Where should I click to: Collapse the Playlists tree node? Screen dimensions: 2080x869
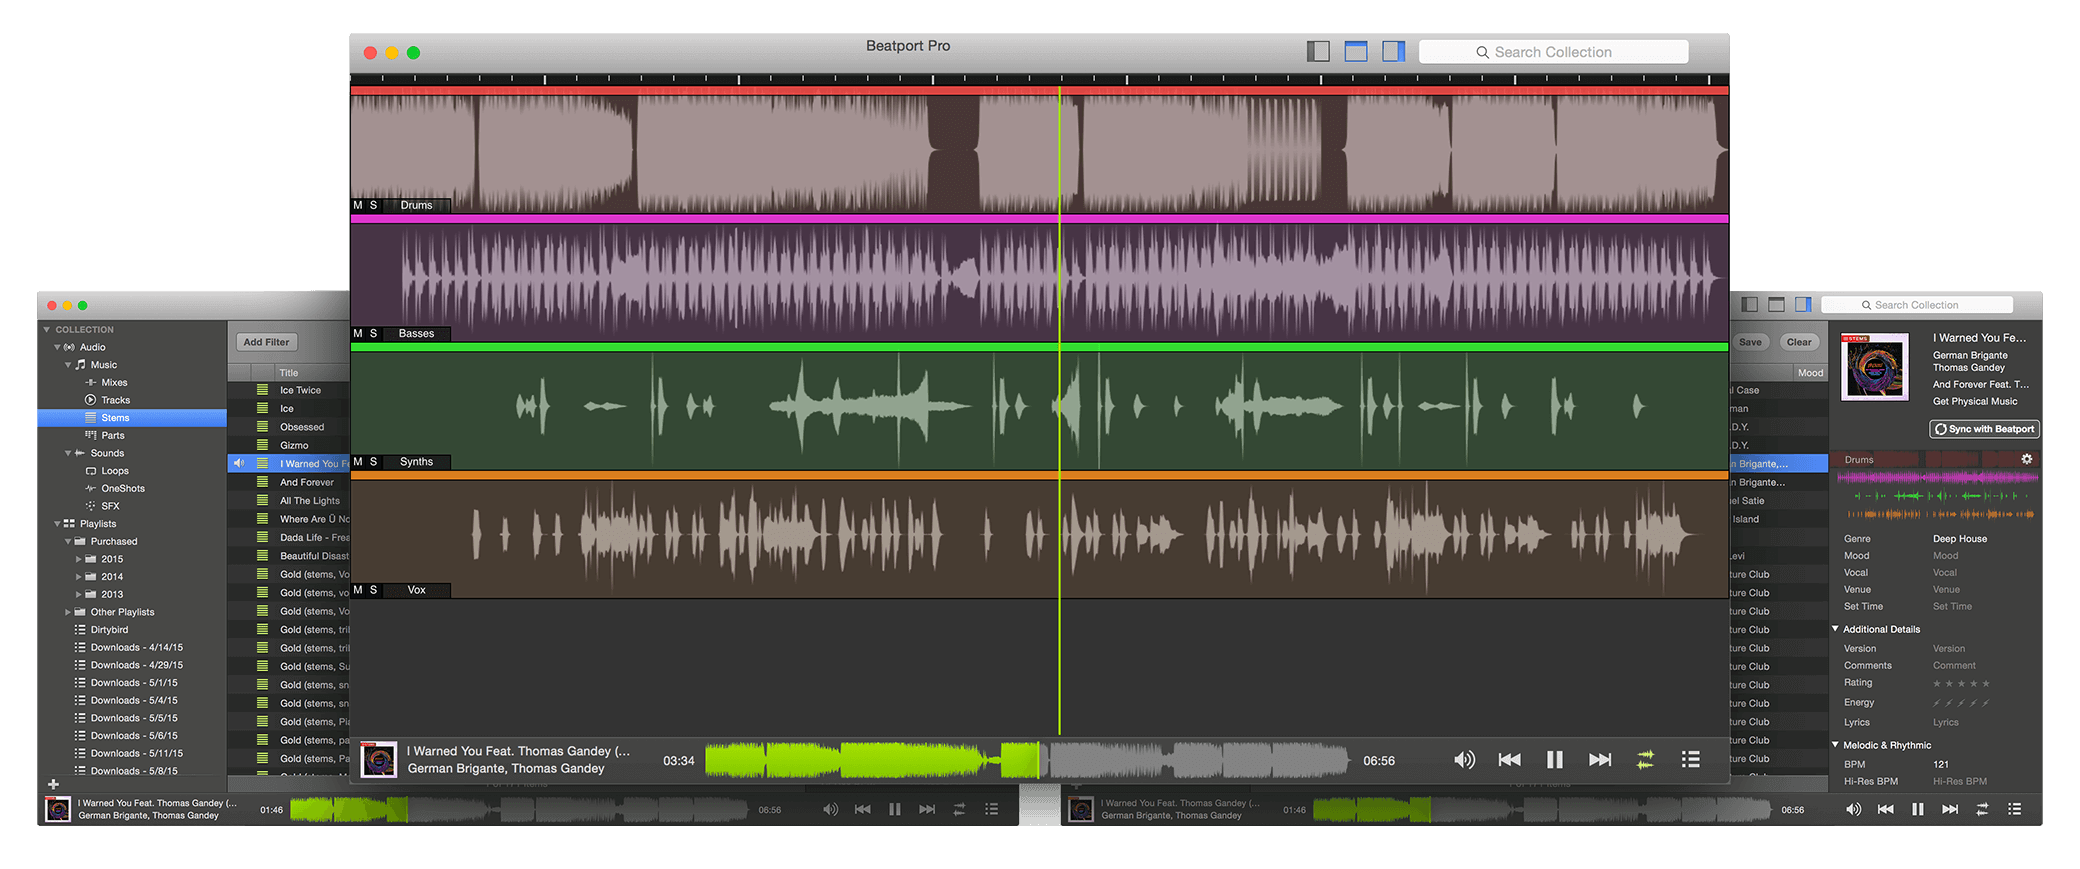57,524
